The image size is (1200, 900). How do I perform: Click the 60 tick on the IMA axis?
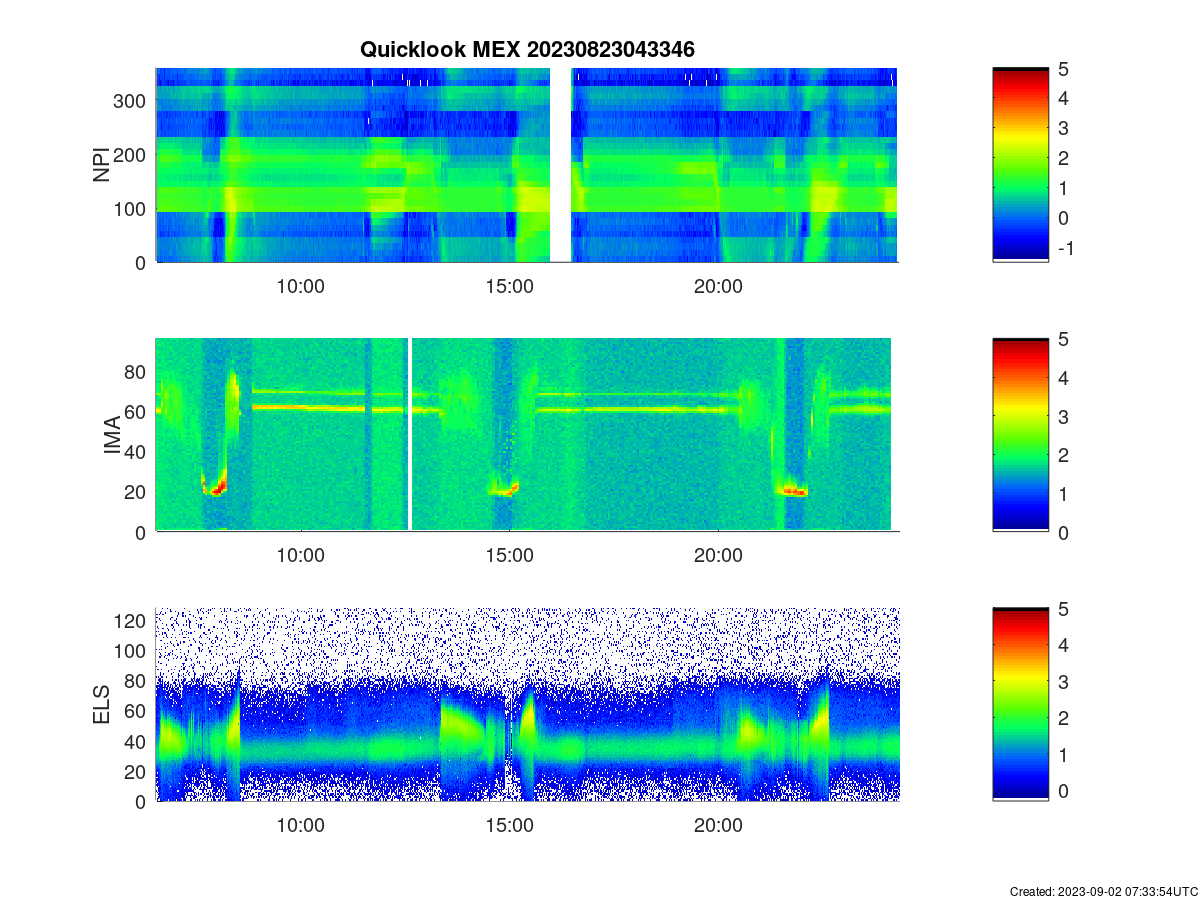tap(137, 411)
